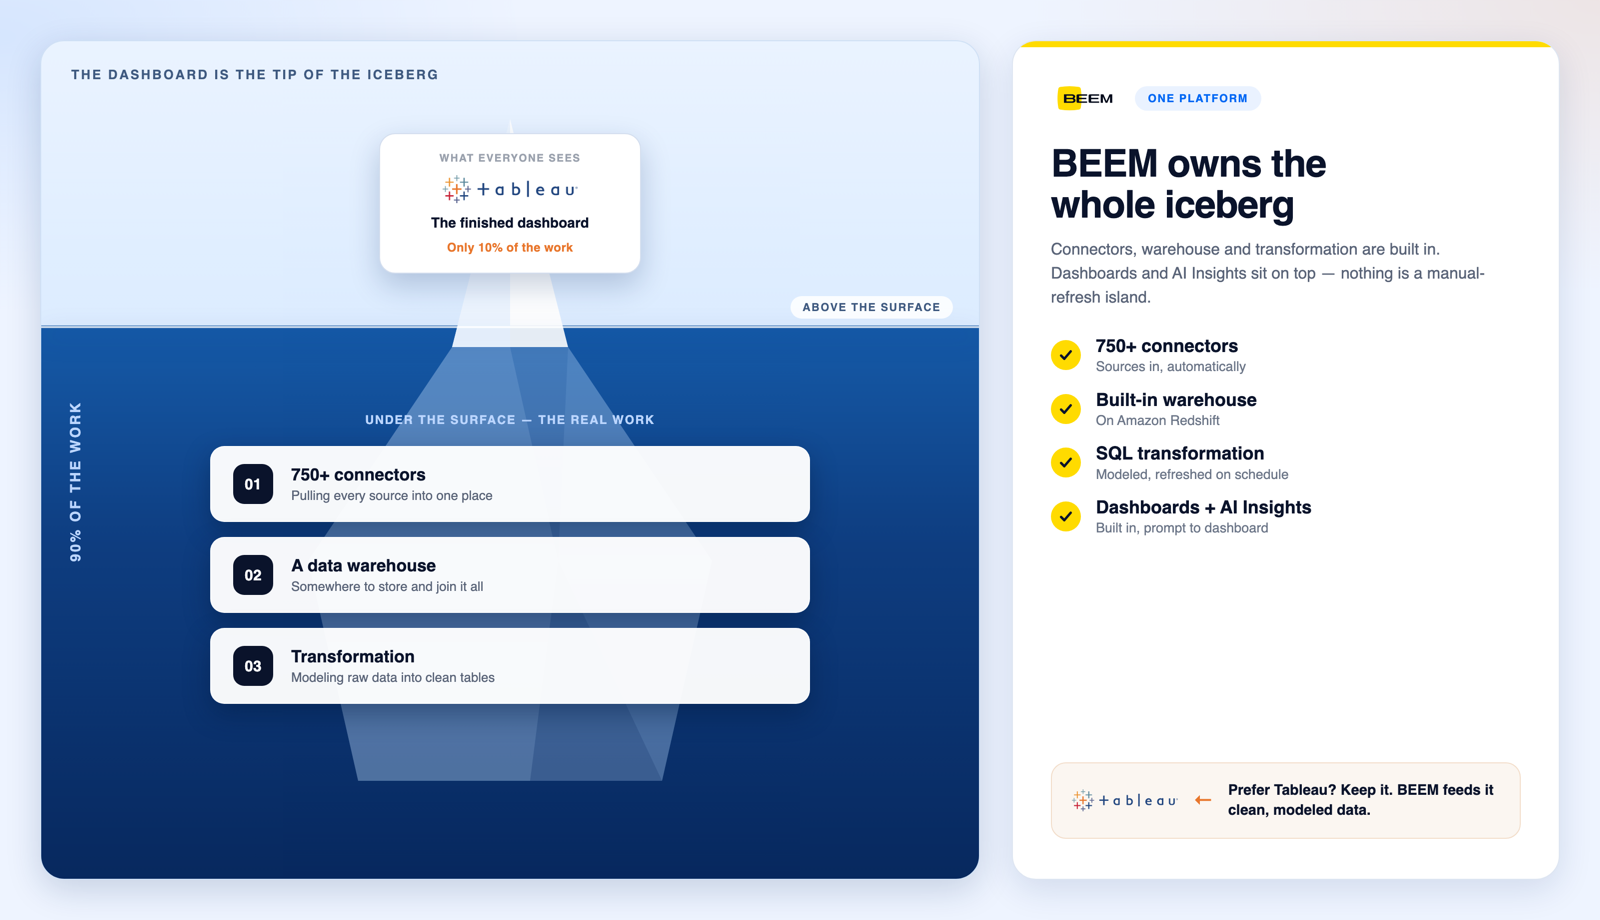Click the vertical '90% OF THE WORK' label
Viewport: 1600px width, 920px height.
tap(76, 482)
